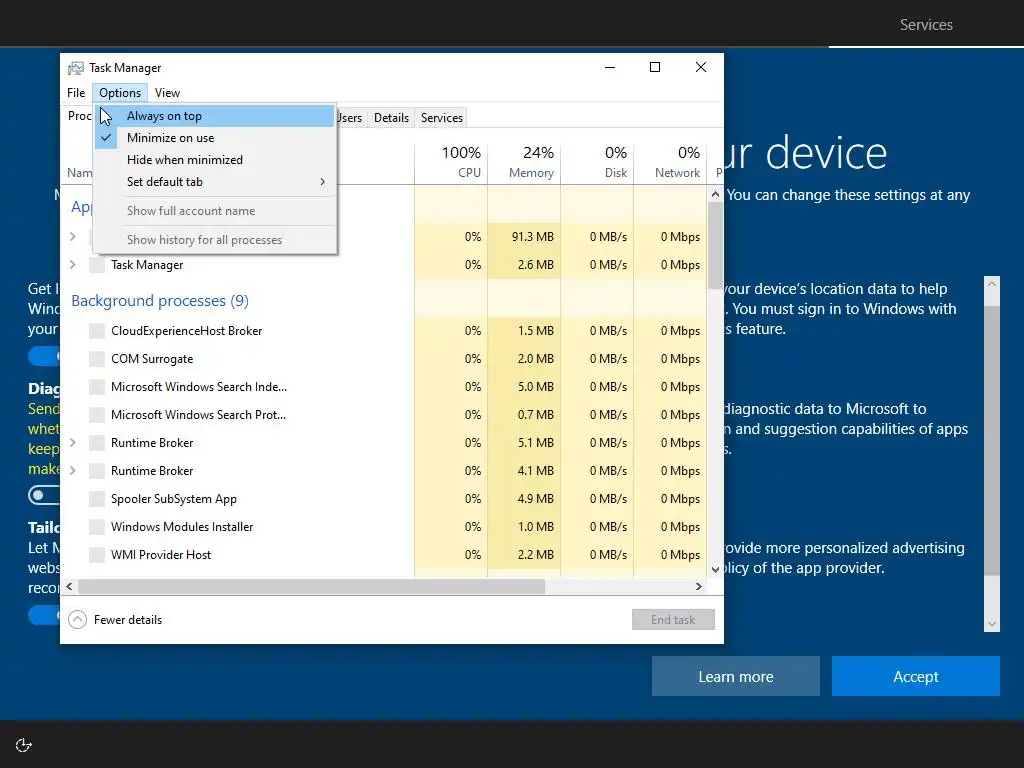1024x768 pixels.
Task: Click the Task Manager title bar icon
Action: point(76,68)
